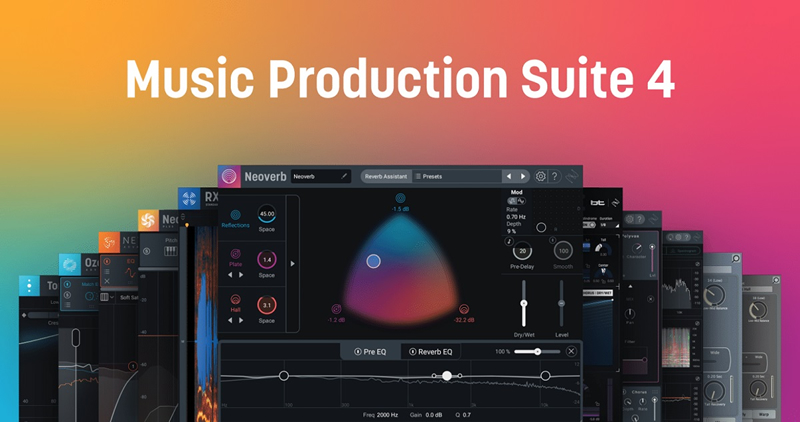Close the EQ panel with X
This screenshot has height=422, width=800.
point(571,351)
